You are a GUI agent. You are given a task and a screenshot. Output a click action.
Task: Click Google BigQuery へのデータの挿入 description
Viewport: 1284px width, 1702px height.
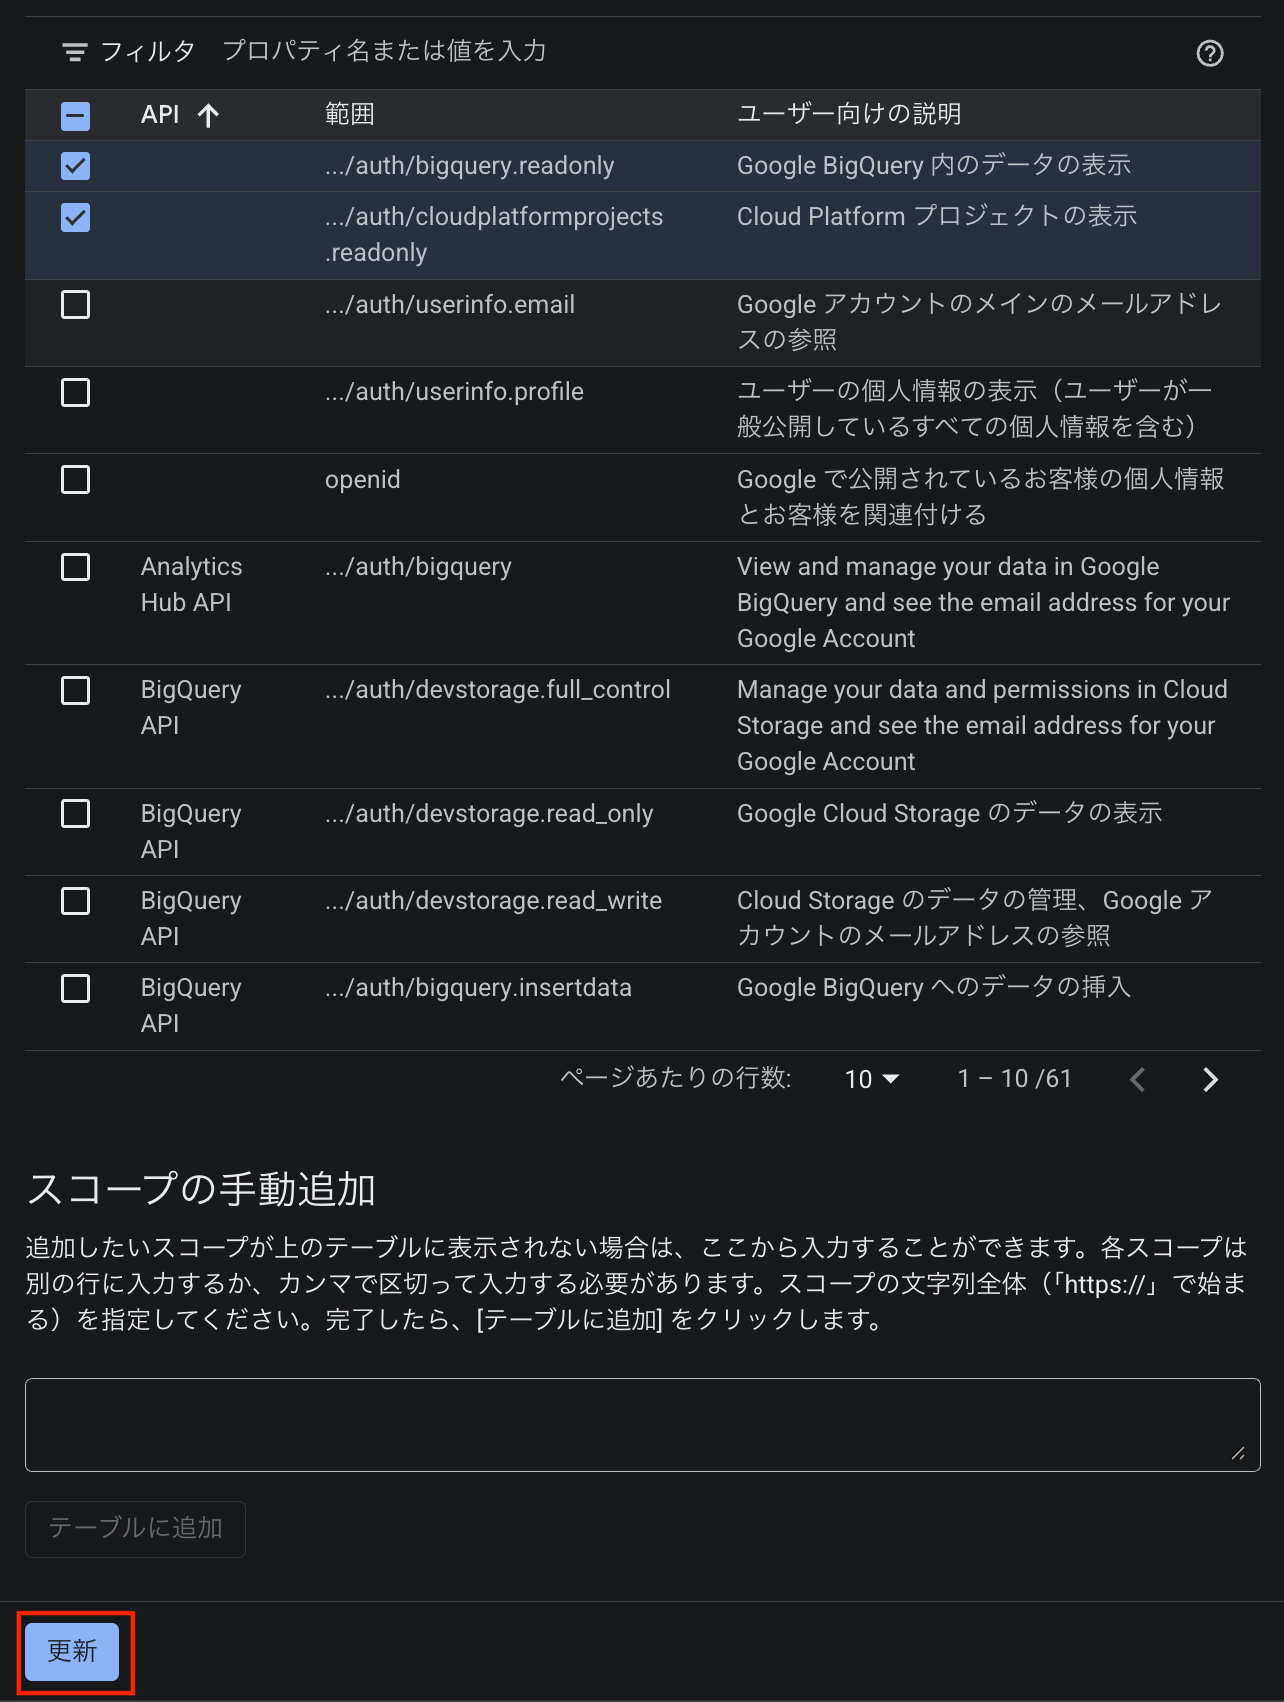point(933,987)
